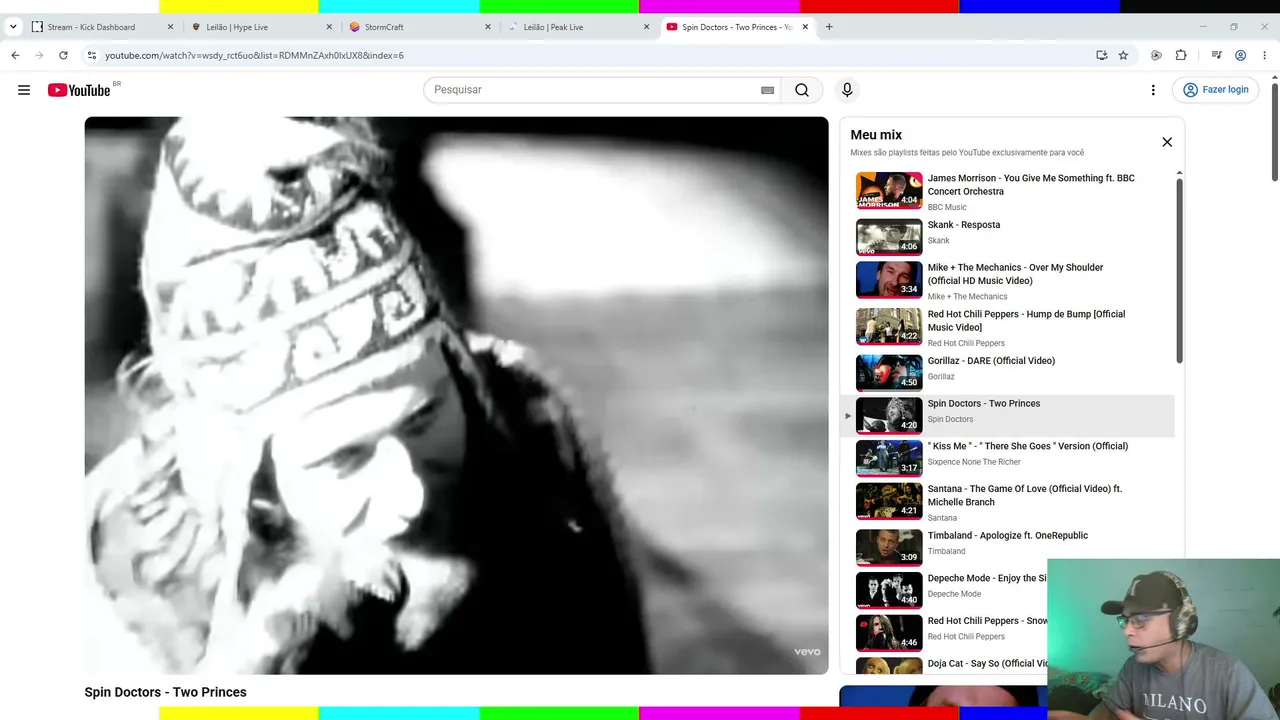Select Spin Doctors - Two Princes playlist title

coord(984,403)
